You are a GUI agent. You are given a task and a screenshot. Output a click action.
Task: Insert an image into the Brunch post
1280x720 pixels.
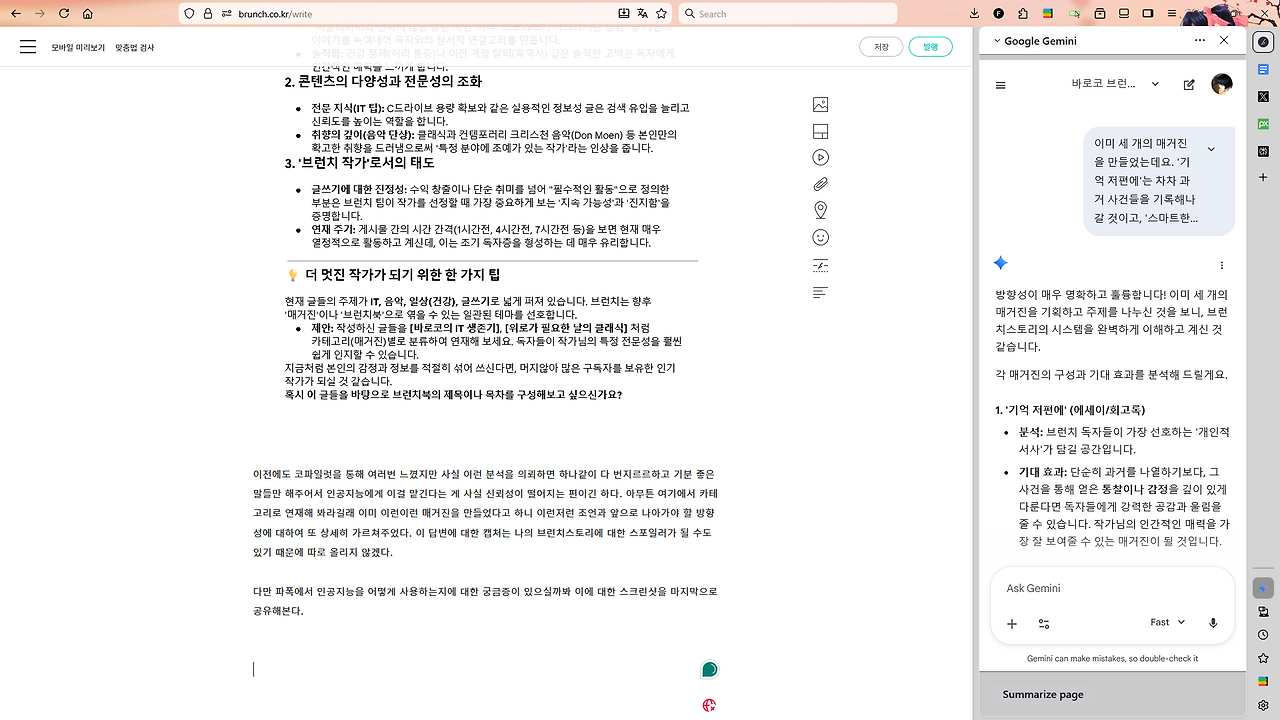click(820, 104)
